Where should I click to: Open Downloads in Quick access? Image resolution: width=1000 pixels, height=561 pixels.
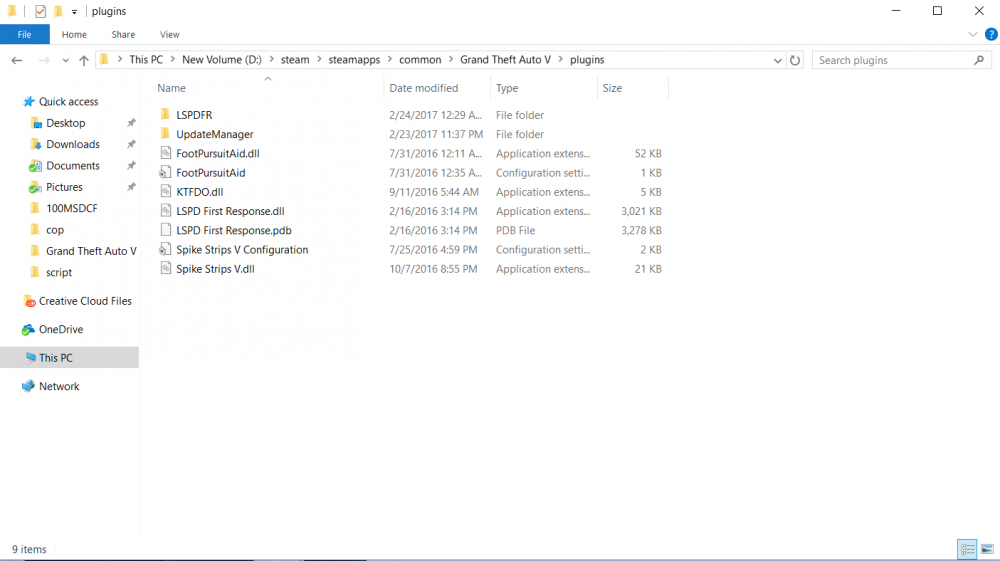pyautogui.click(x=73, y=144)
